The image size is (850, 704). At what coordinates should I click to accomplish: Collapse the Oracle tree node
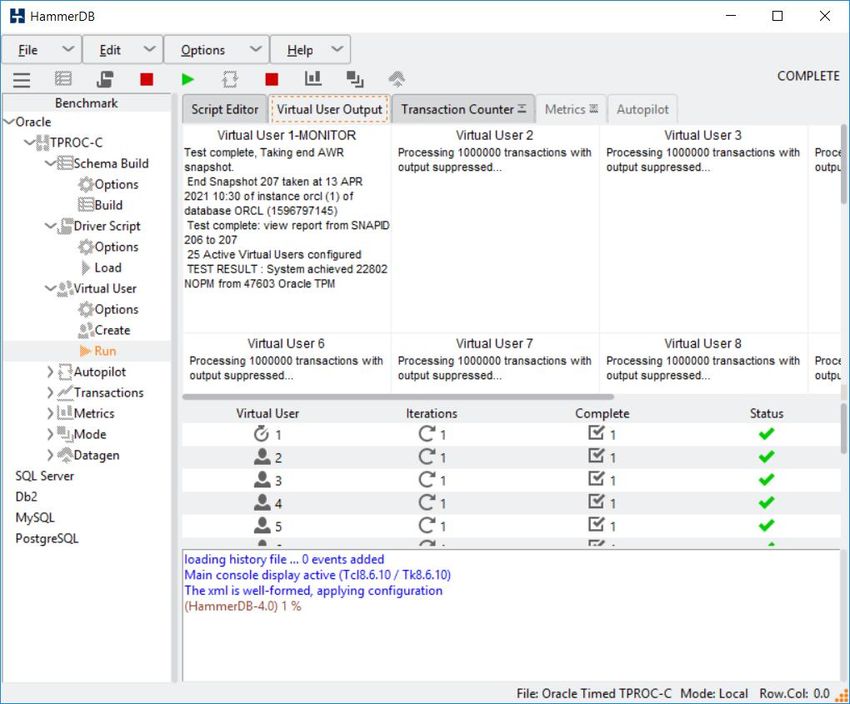(x=9, y=121)
